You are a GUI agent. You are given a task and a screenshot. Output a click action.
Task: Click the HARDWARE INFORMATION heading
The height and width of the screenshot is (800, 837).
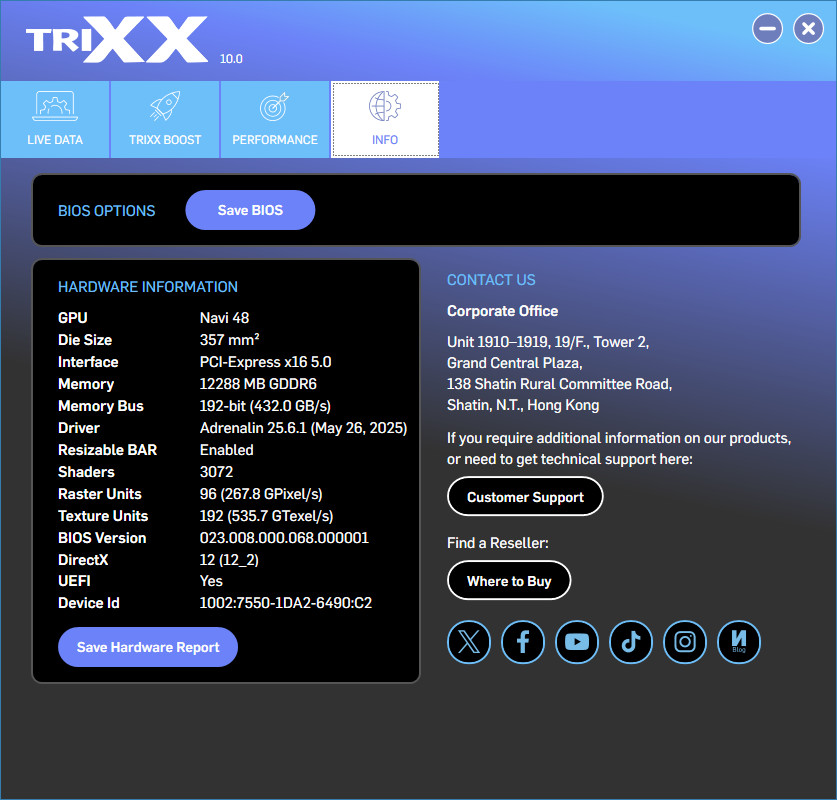click(148, 287)
